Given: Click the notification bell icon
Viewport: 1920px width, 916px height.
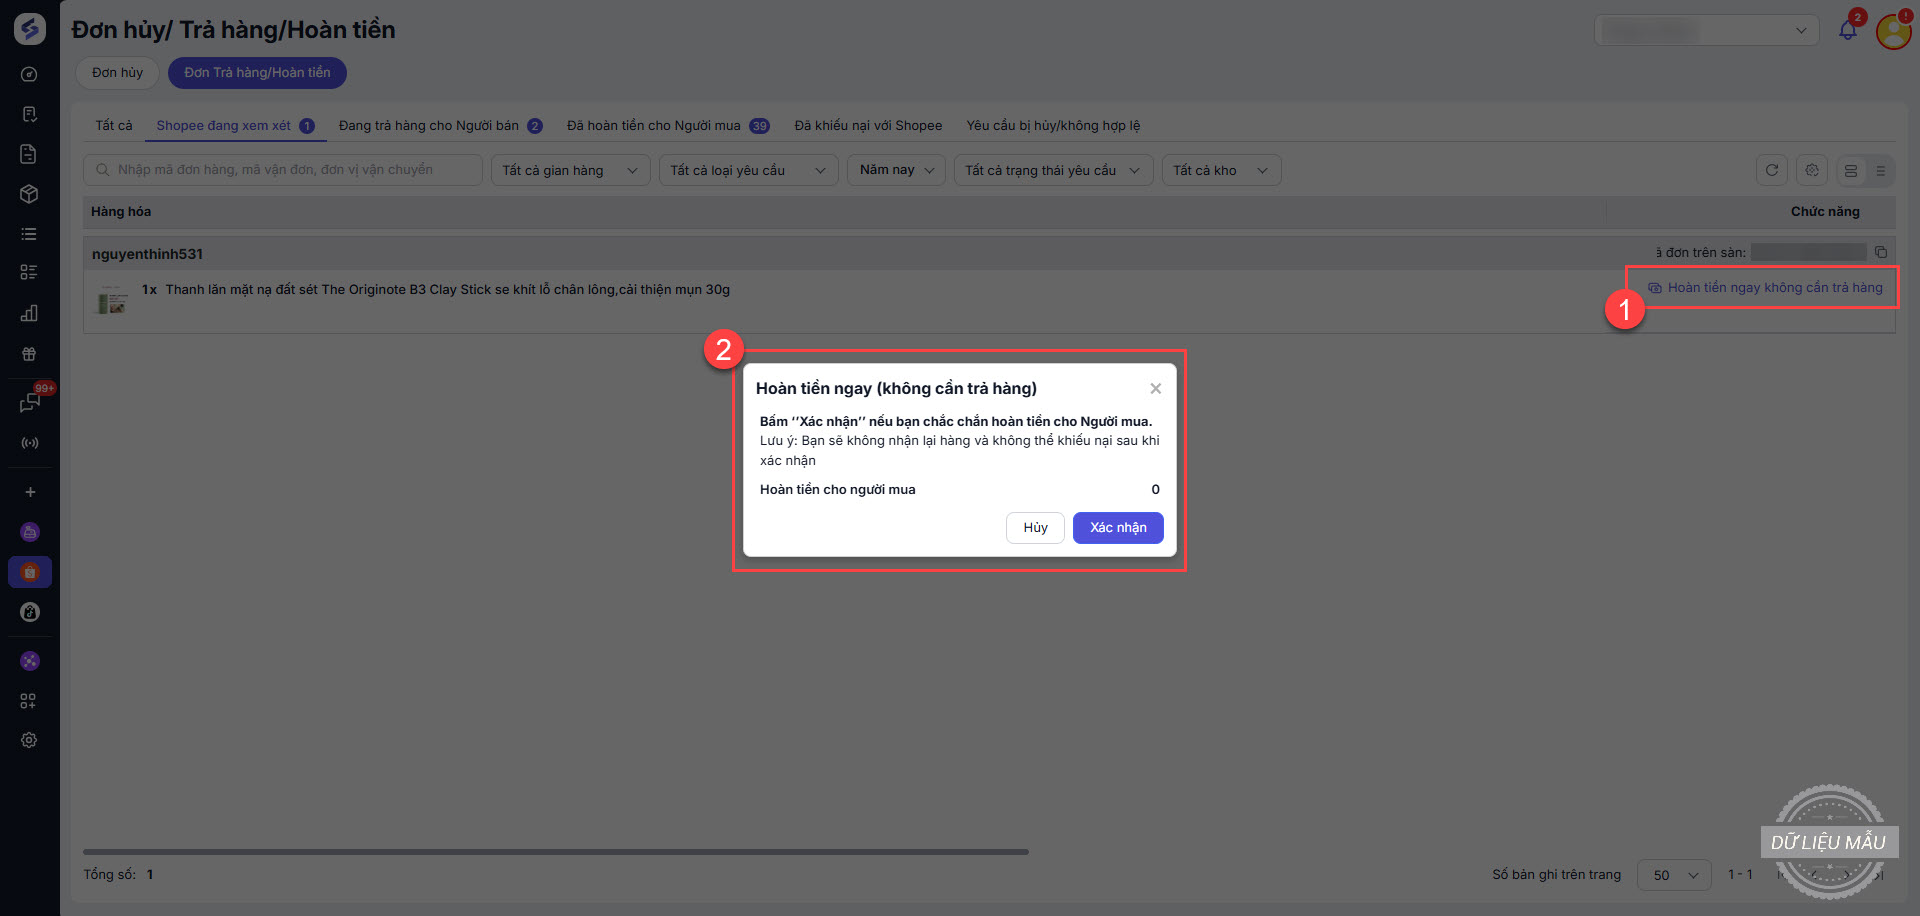Looking at the screenshot, I should [x=1847, y=30].
